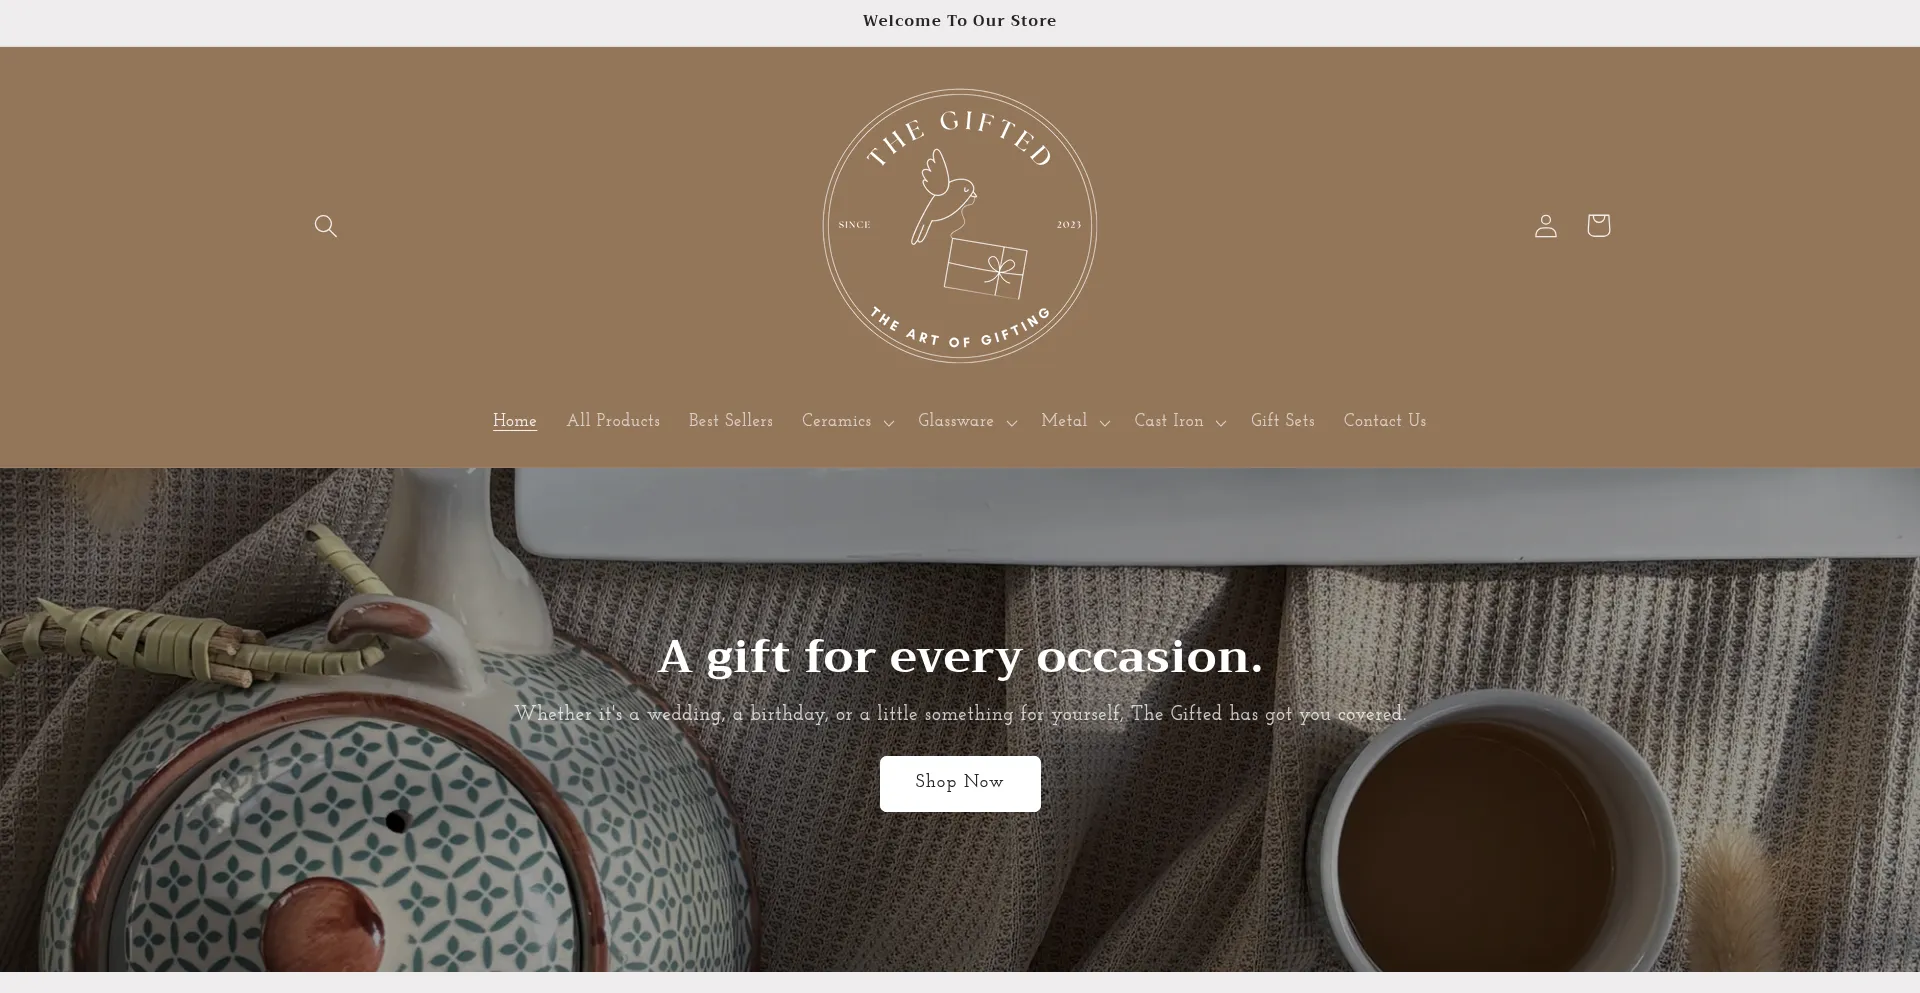Click the Shop Now button

tap(960, 783)
